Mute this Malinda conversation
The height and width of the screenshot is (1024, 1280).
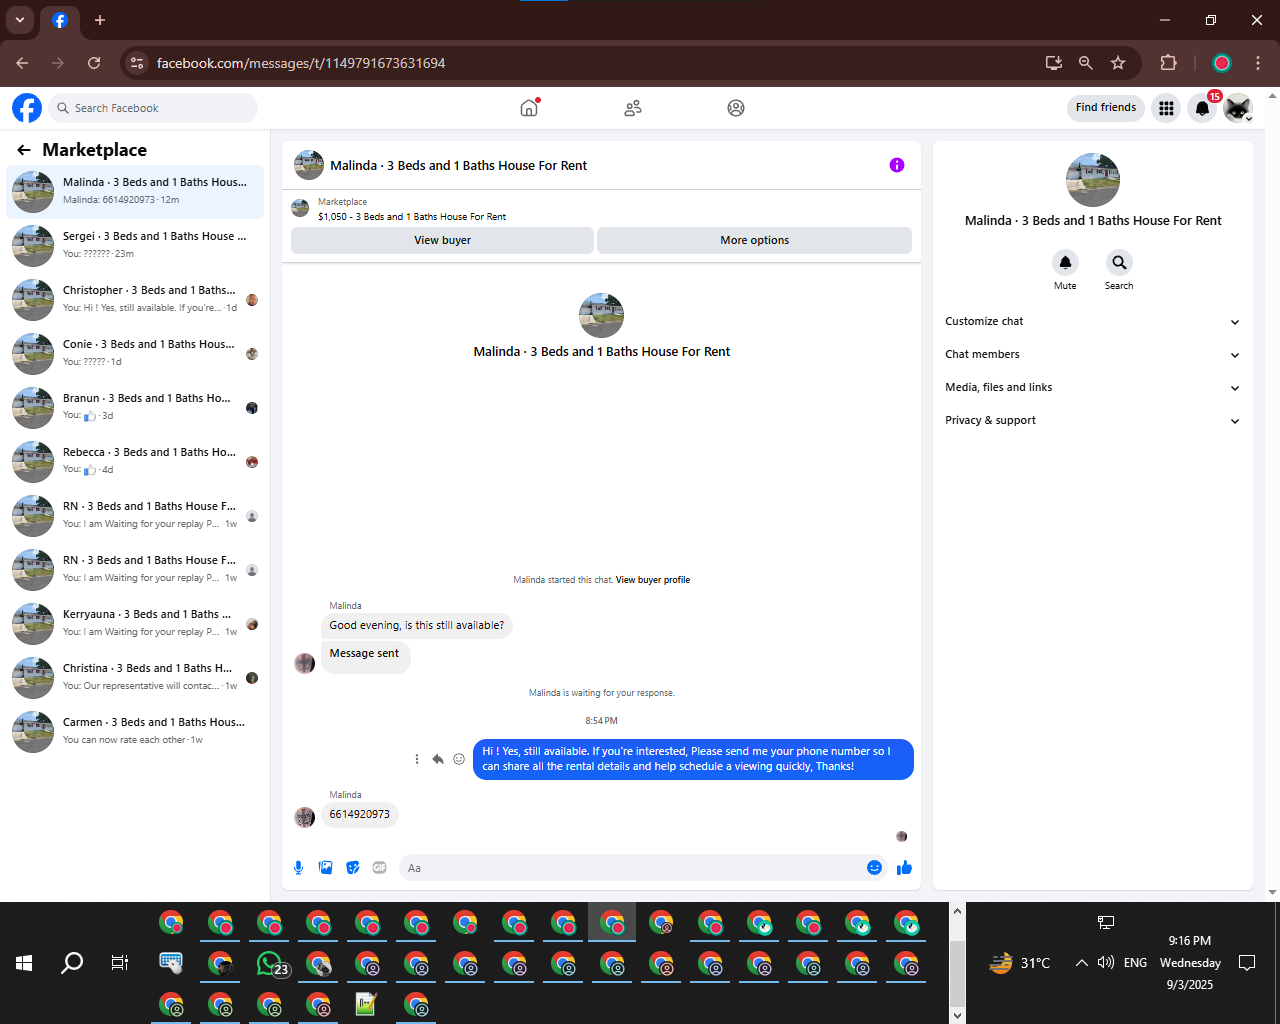pyautogui.click(x=1065, y=263)
